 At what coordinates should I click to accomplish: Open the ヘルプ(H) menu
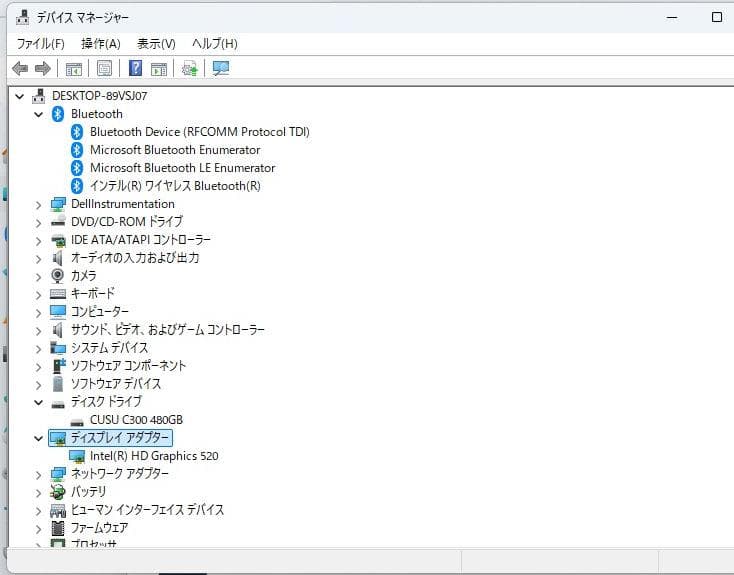tap(215, 44)
